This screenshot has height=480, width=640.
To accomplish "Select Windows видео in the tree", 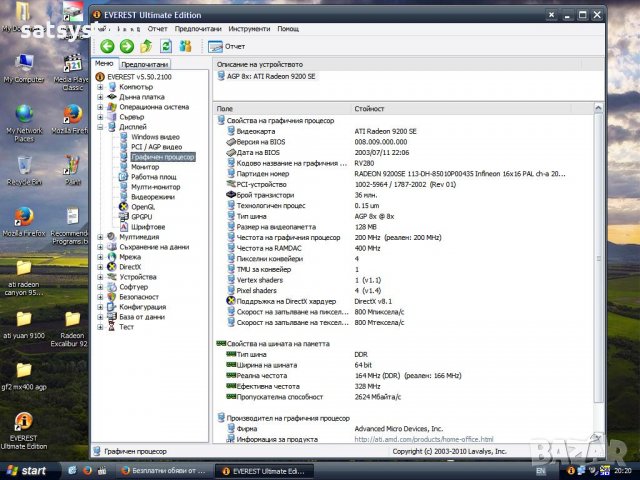I will pyautogui.click(x=155, y=137).
